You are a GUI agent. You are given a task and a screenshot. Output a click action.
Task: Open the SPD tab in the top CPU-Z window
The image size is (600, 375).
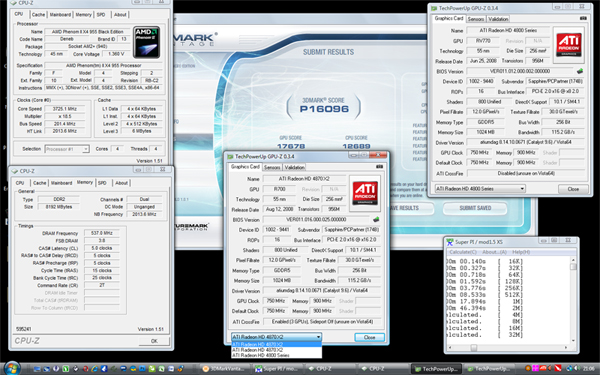101,15
